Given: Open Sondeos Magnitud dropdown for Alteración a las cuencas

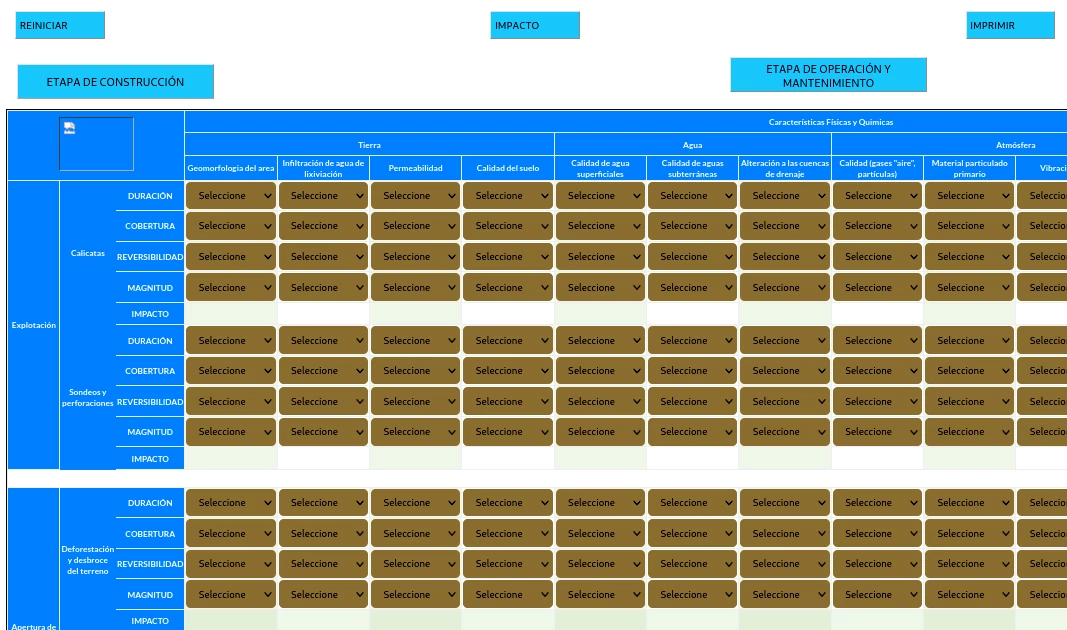Looking at the screenshot, I should 784,432.
